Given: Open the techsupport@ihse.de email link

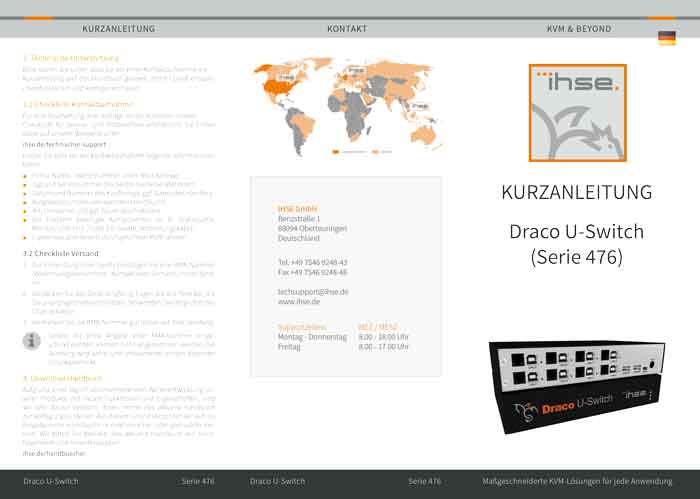Looking at the screenshot, I should [312, 291].
